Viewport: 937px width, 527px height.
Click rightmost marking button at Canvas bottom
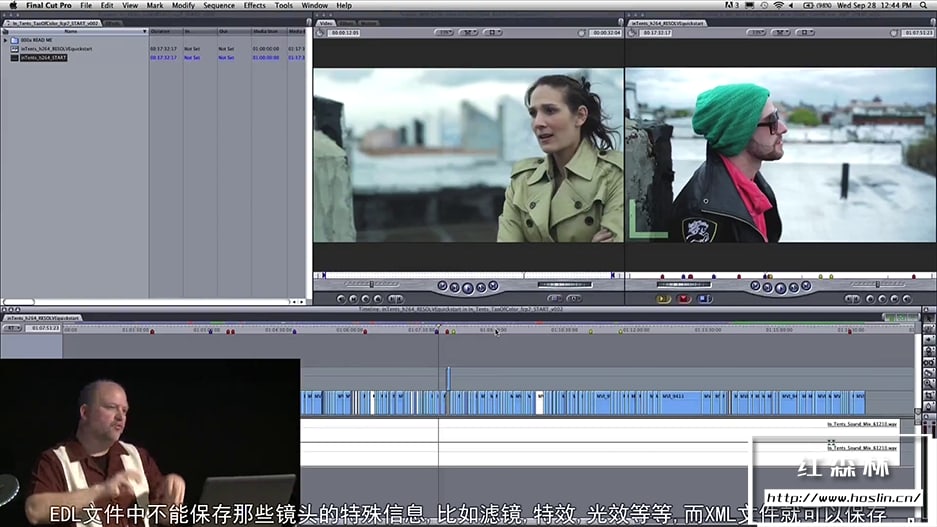tap(907, 299)
